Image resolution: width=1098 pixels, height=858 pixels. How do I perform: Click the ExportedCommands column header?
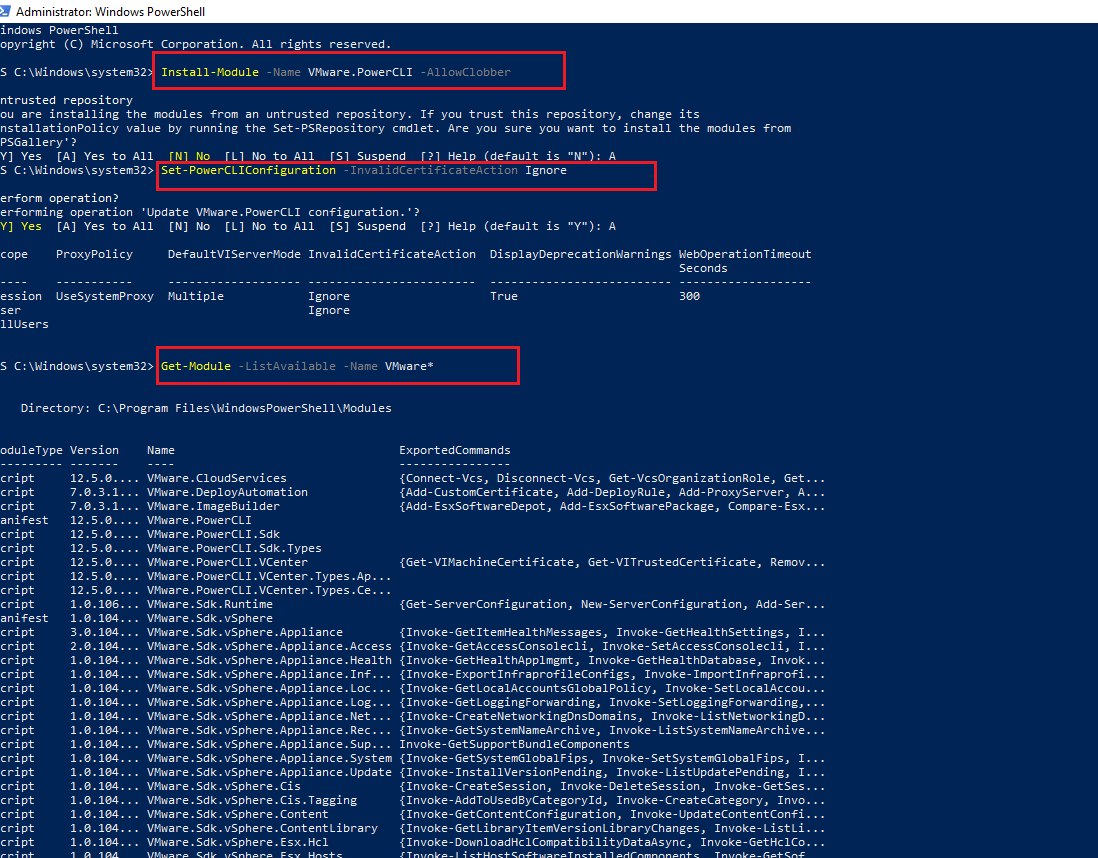[454, 450]
